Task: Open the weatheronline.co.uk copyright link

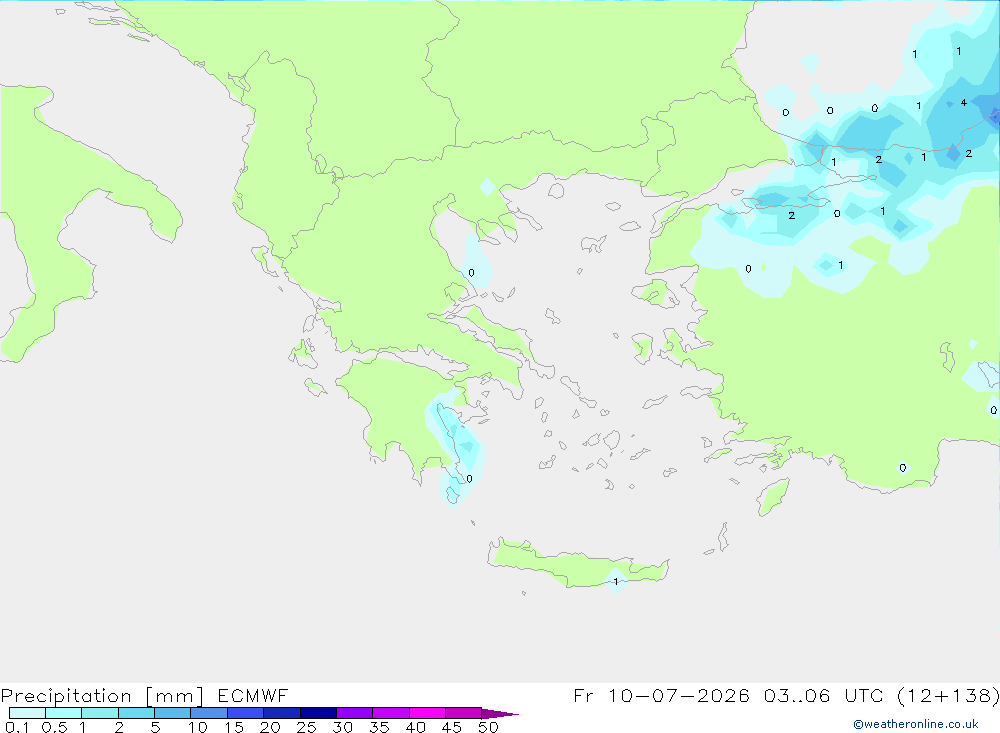Action: [x=916, y=724]
